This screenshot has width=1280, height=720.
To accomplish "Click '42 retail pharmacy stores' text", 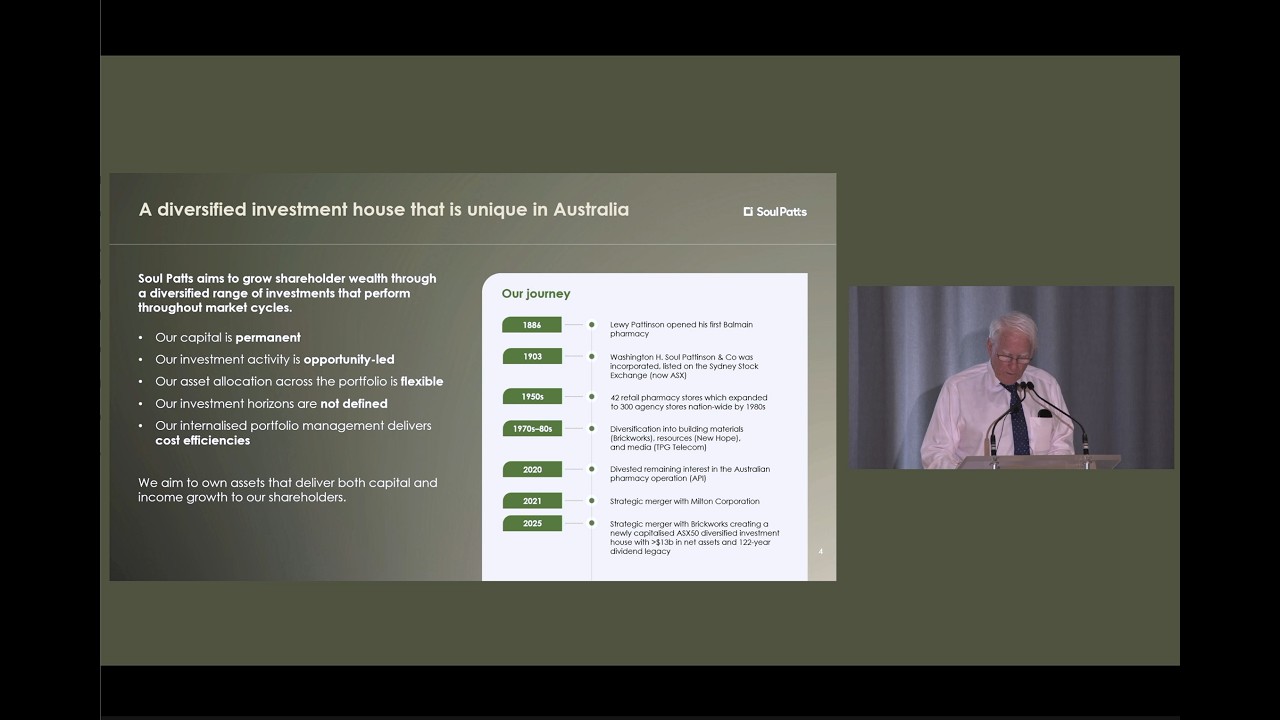I will tap(689, 402).
